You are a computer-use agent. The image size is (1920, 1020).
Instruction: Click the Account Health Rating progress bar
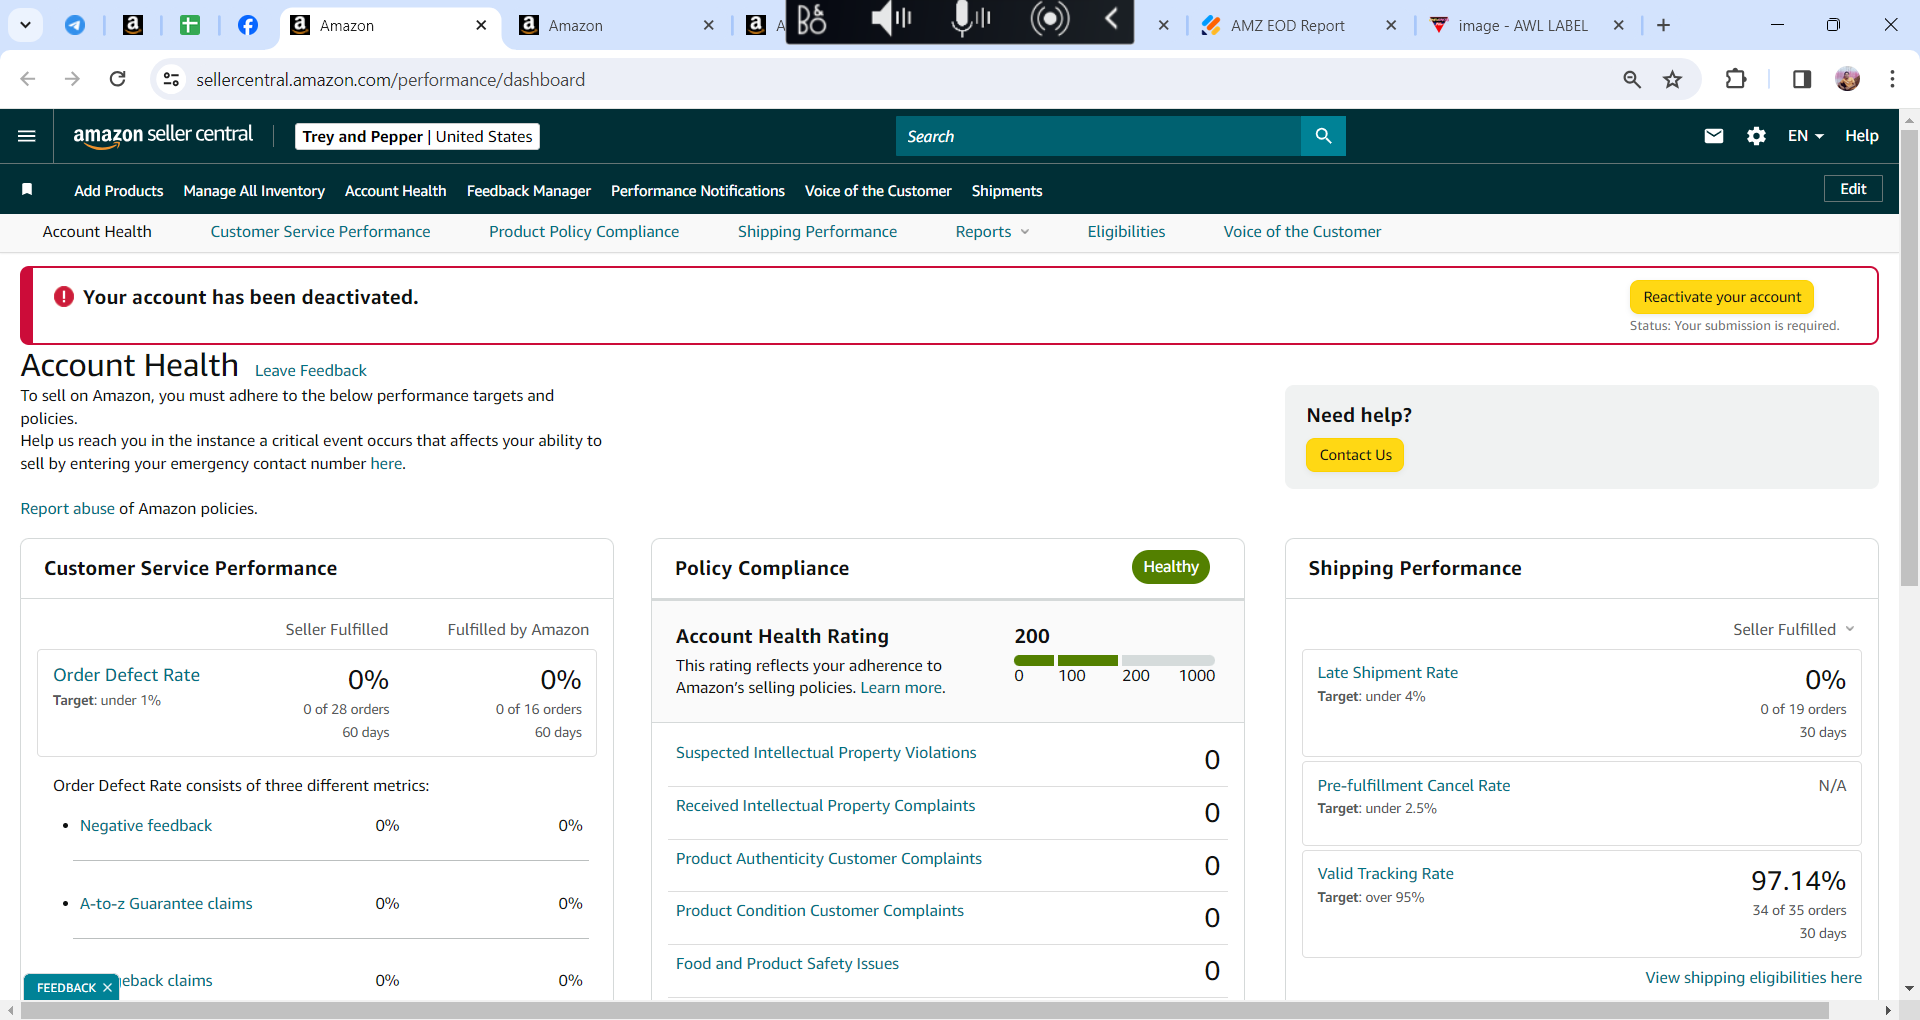point(1114,660)
